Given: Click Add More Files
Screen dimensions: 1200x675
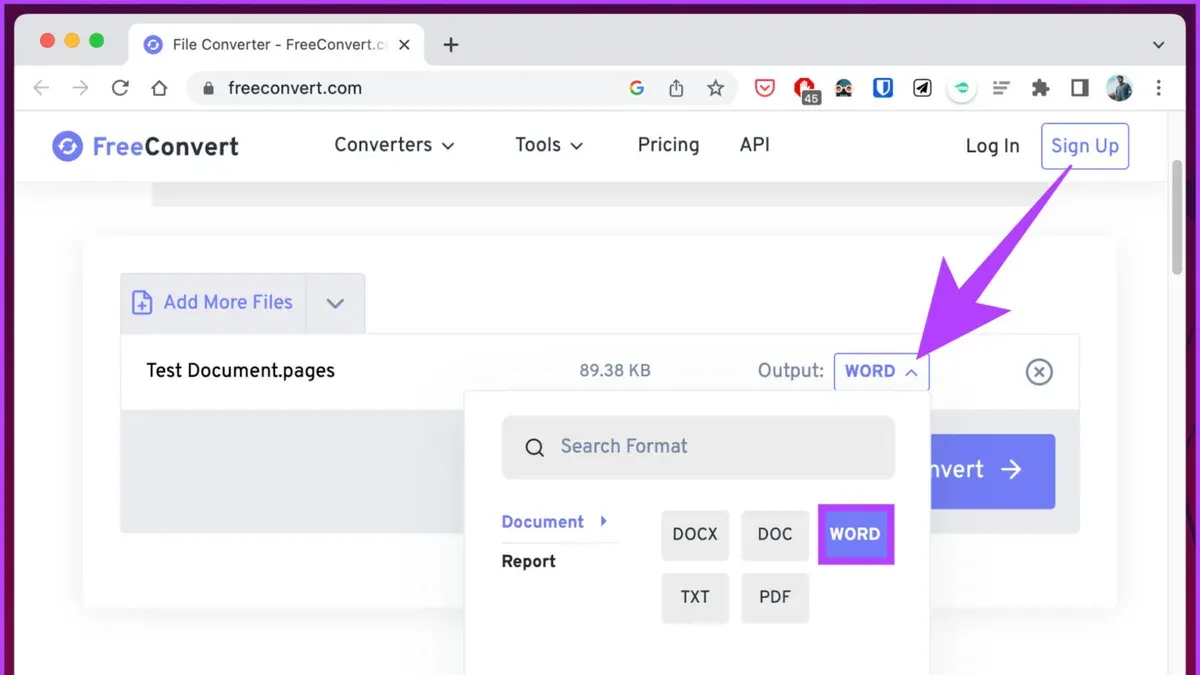Looking at the screenshot, I should point(213,303).
